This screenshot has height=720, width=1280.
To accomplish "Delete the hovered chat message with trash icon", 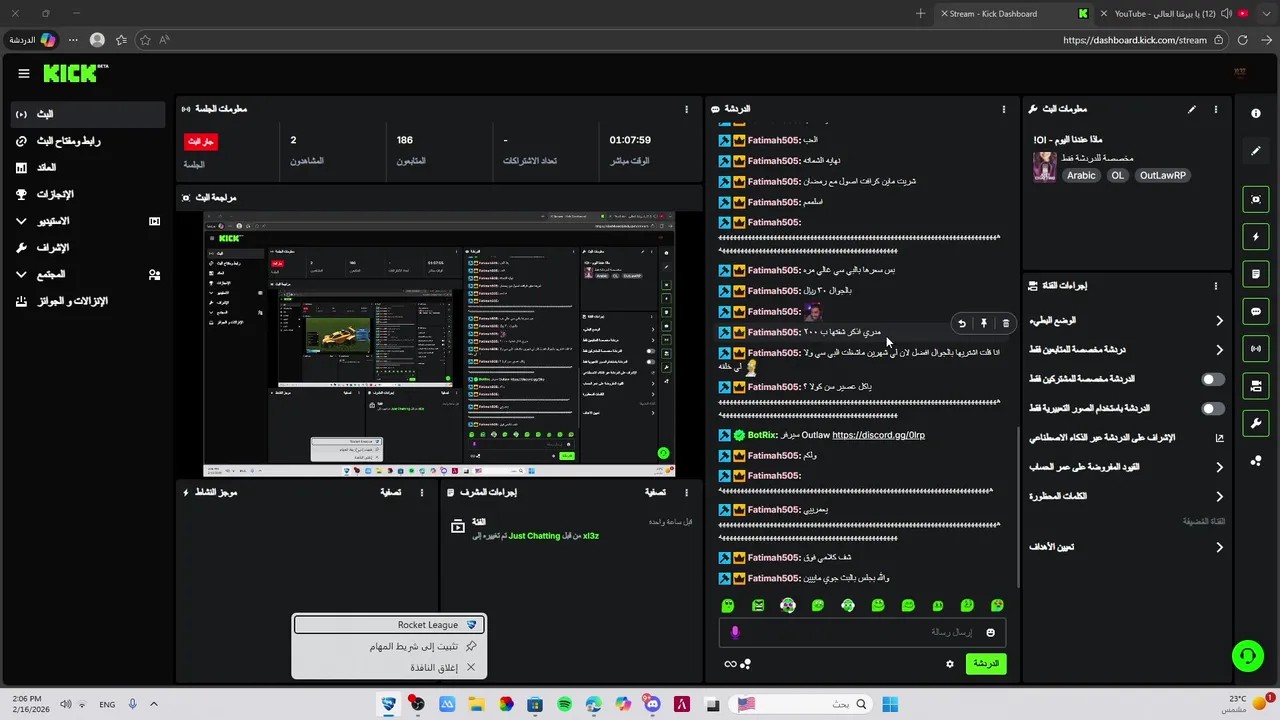I will [1006, 323].
